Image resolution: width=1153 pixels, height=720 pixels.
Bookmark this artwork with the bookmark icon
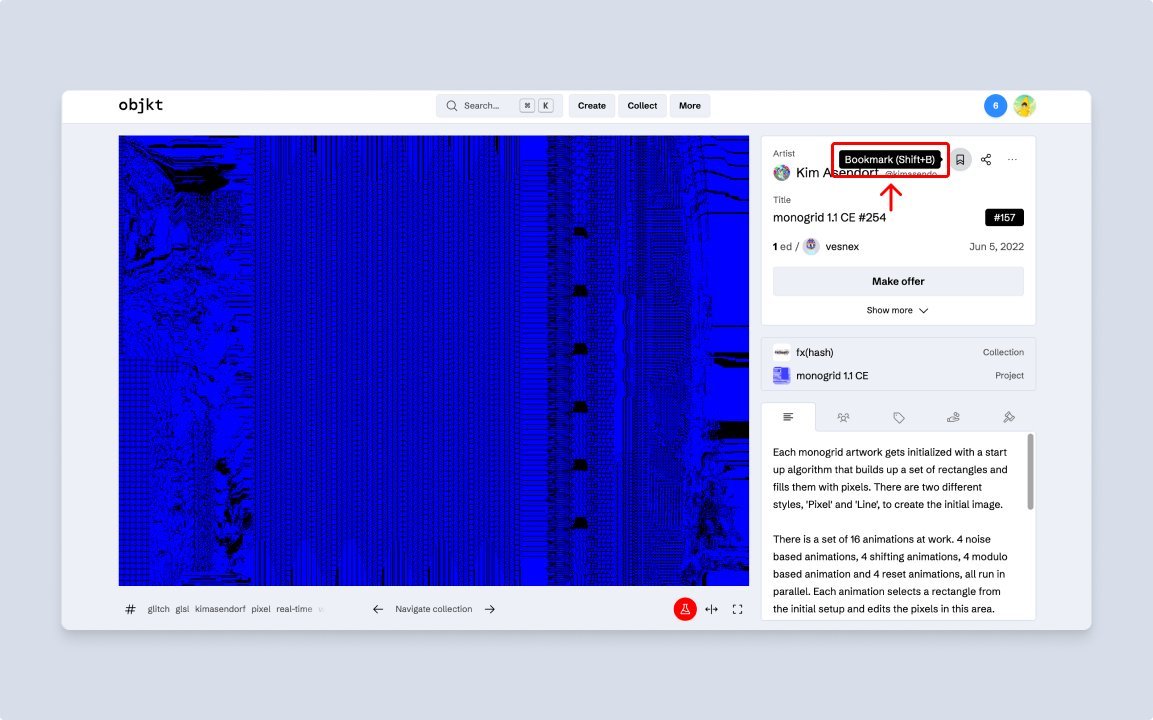[x=960, y=160]
